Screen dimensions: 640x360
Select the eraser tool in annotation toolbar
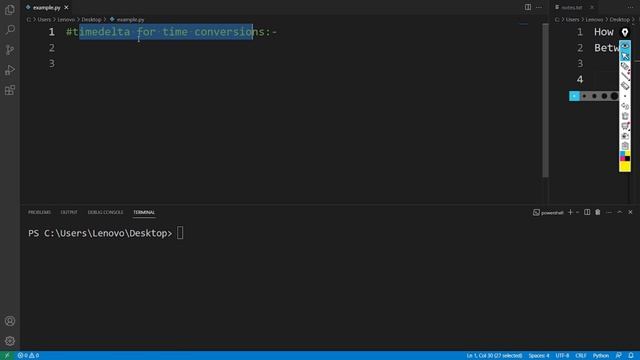pos(625,86)
